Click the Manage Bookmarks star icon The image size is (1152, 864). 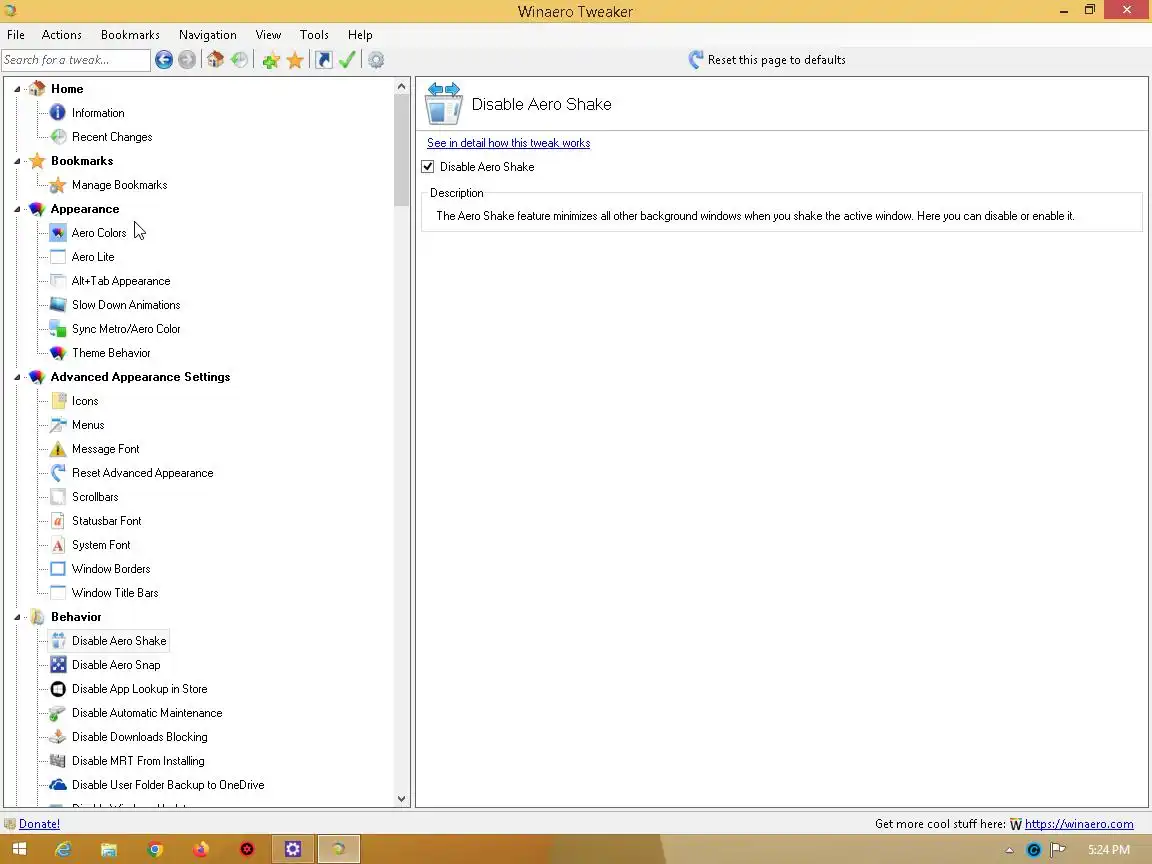pyautogui.click(x=57, y=185)
